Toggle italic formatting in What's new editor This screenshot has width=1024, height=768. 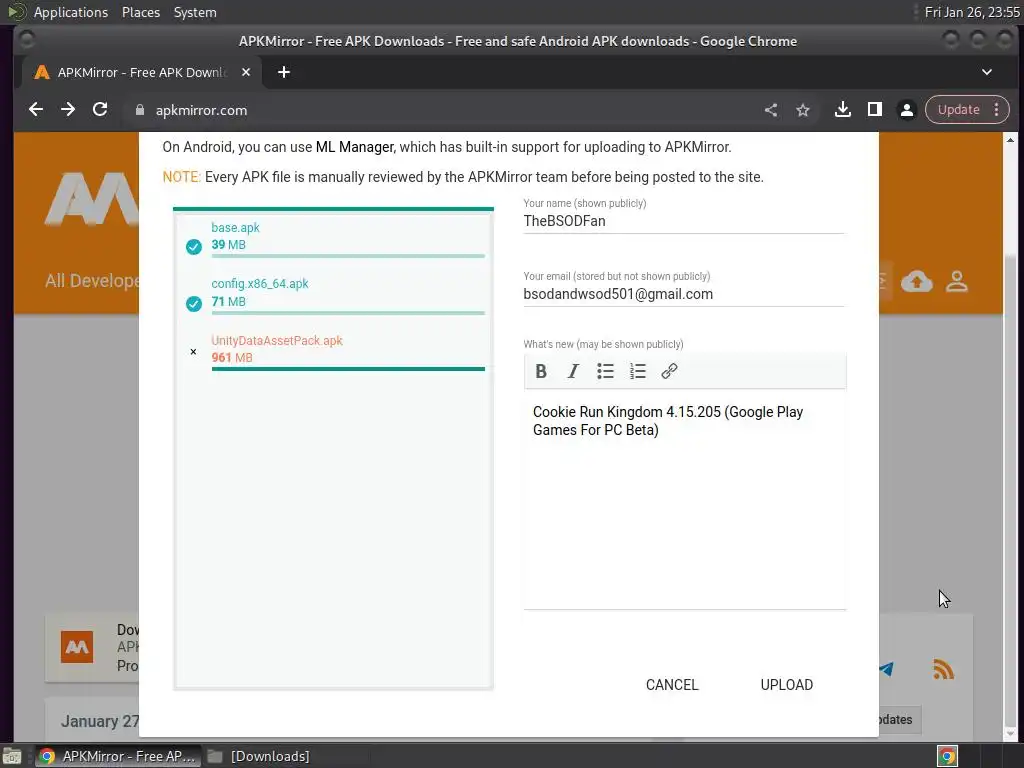(573, 372)
